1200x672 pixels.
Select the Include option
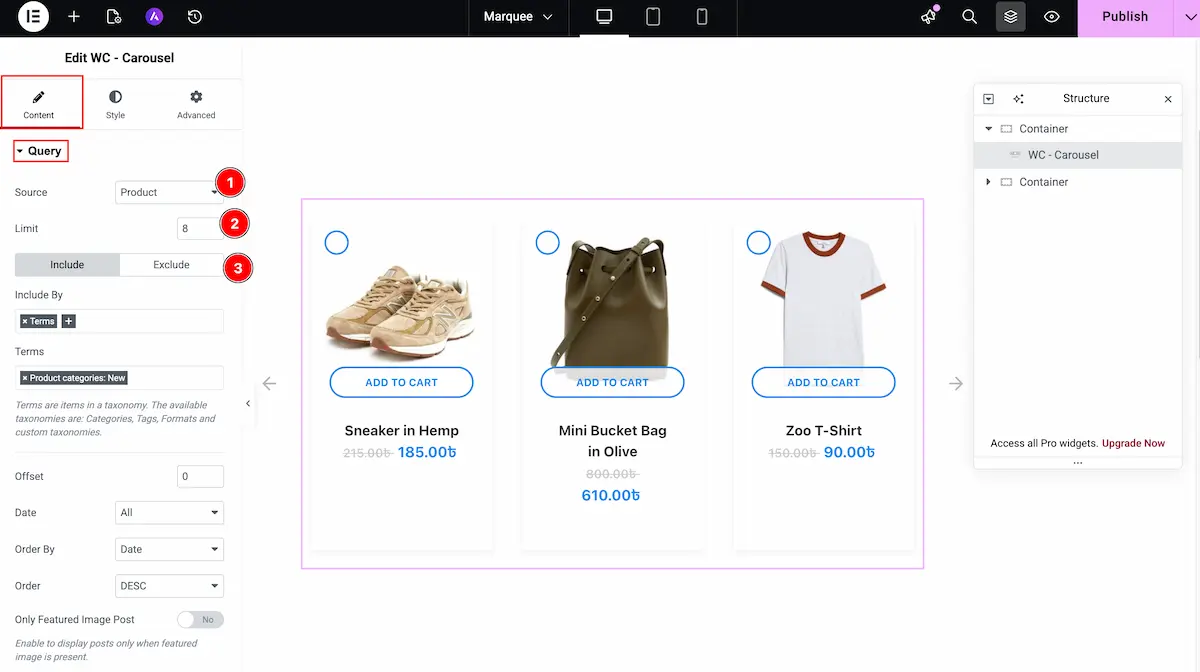pos(67,265)
